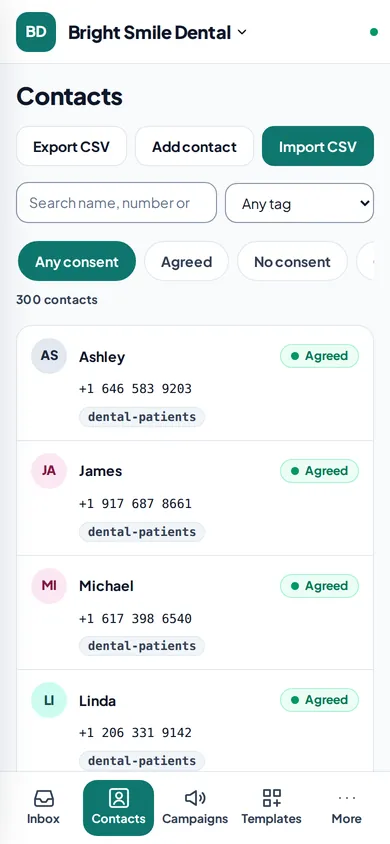Click the Export CSV button
390x844 pixels.
pos(72,146)
